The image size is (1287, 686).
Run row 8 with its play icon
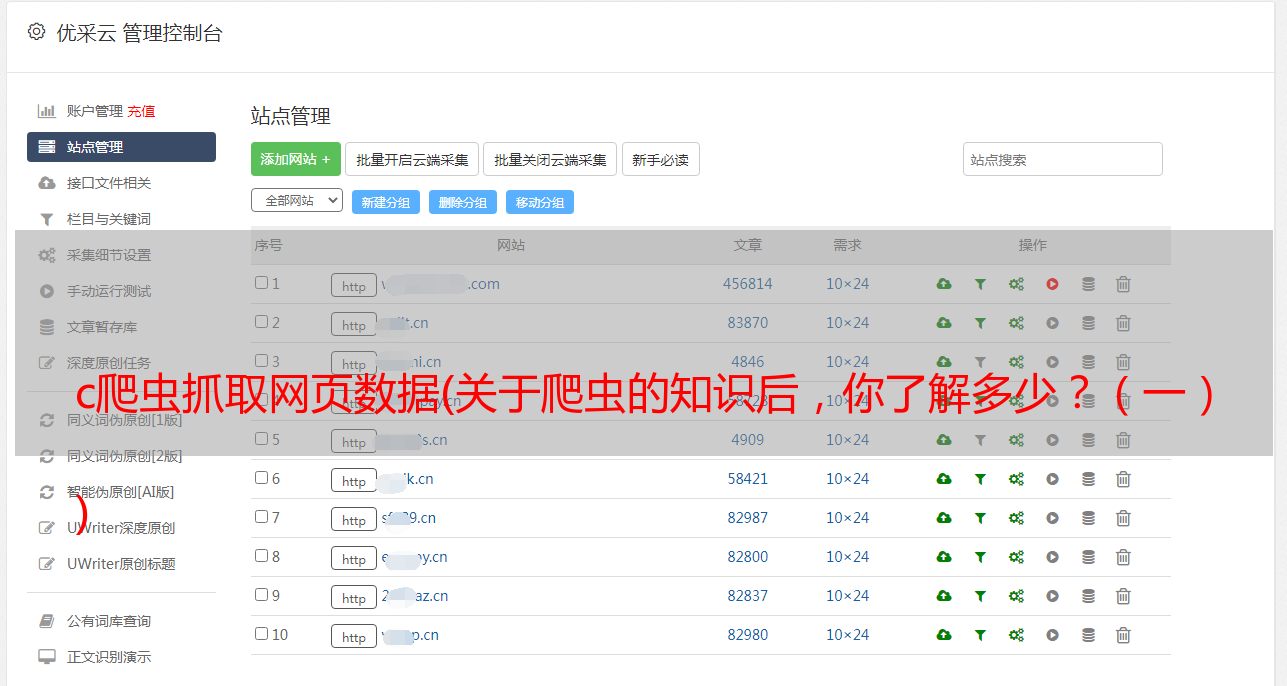click(x=1052, y=557)
